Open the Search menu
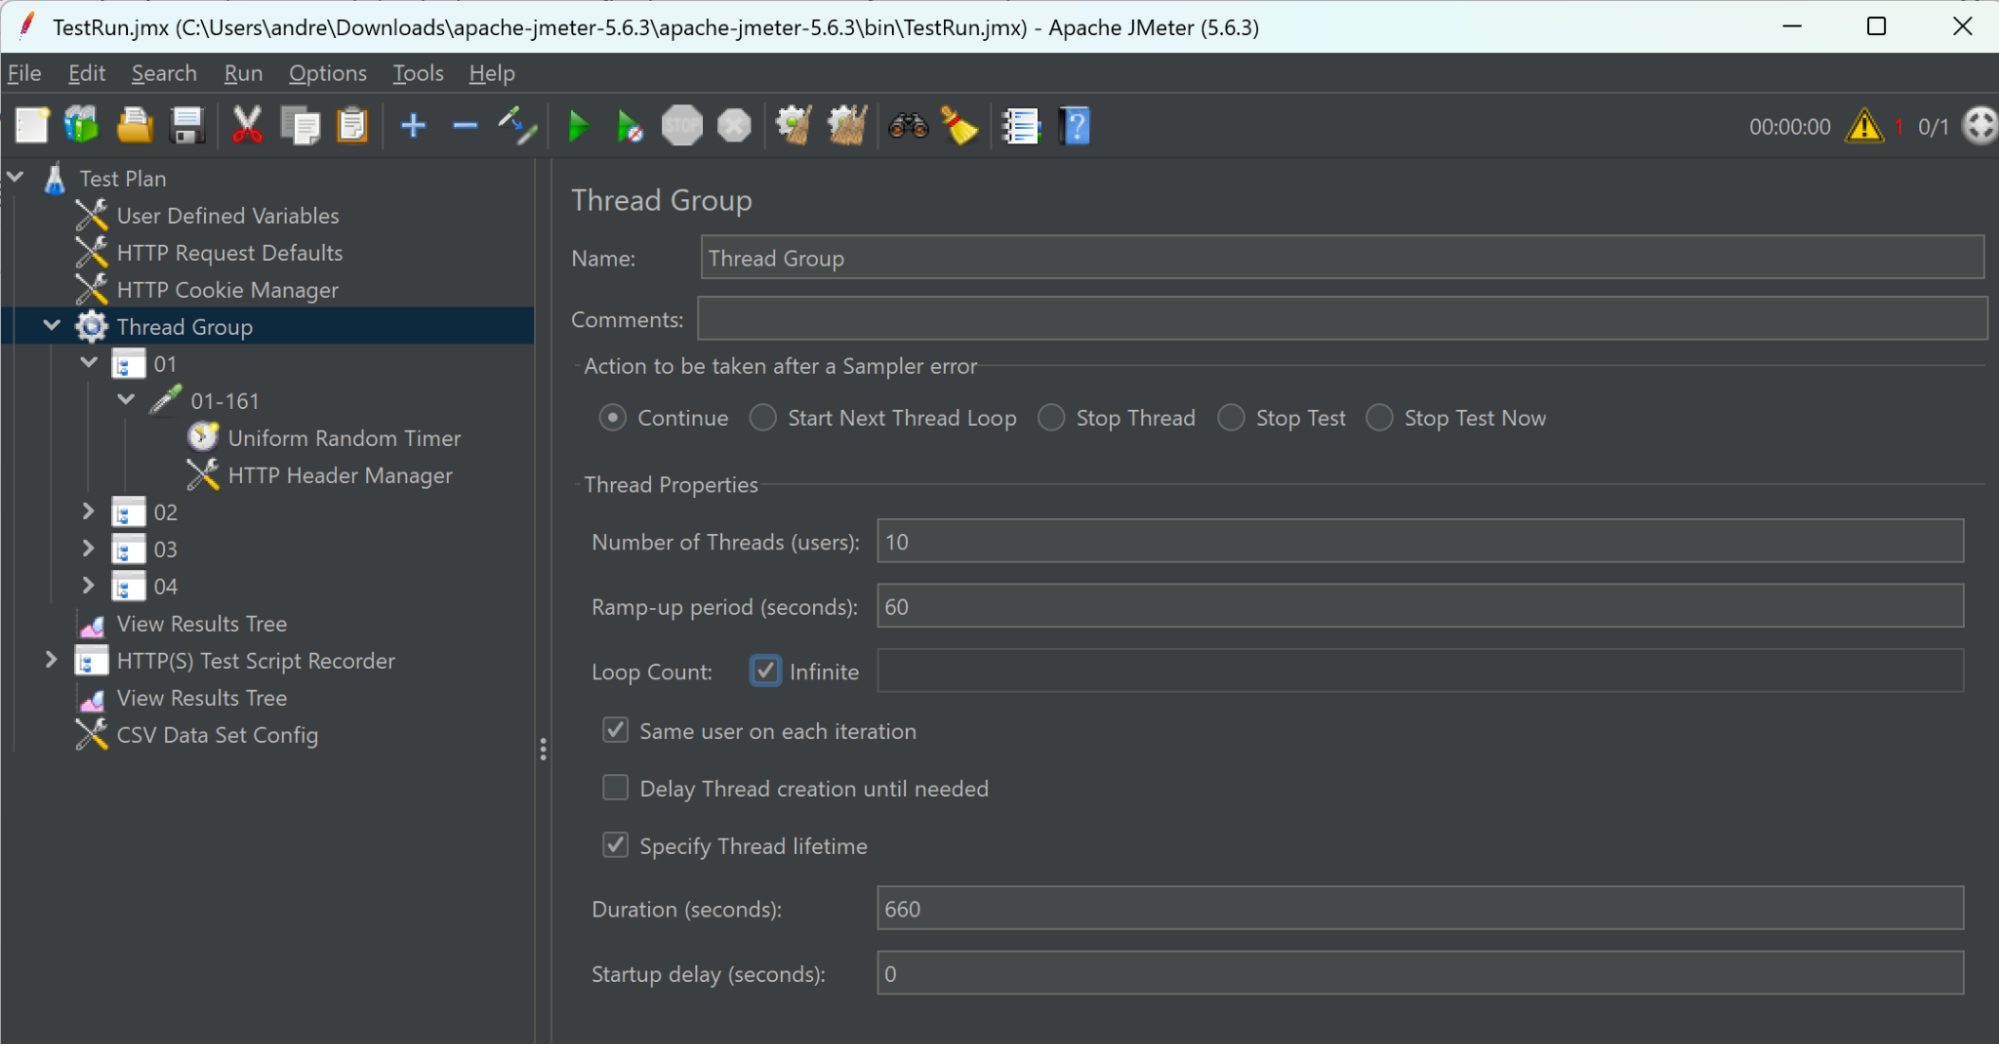Image resolution: width=1999 pixels, height=1045 pixels. [164, 73]
